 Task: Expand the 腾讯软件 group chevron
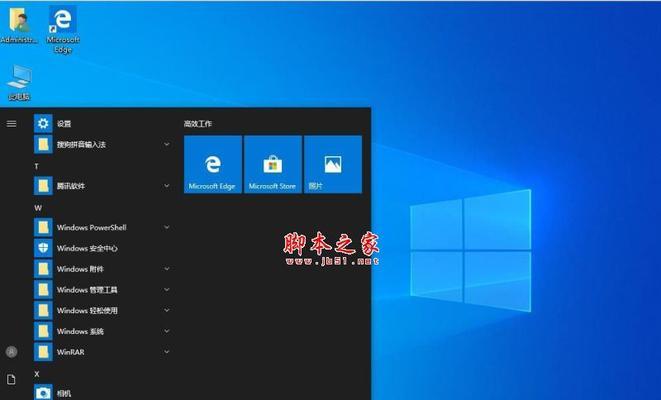click(x=167, y=186)
